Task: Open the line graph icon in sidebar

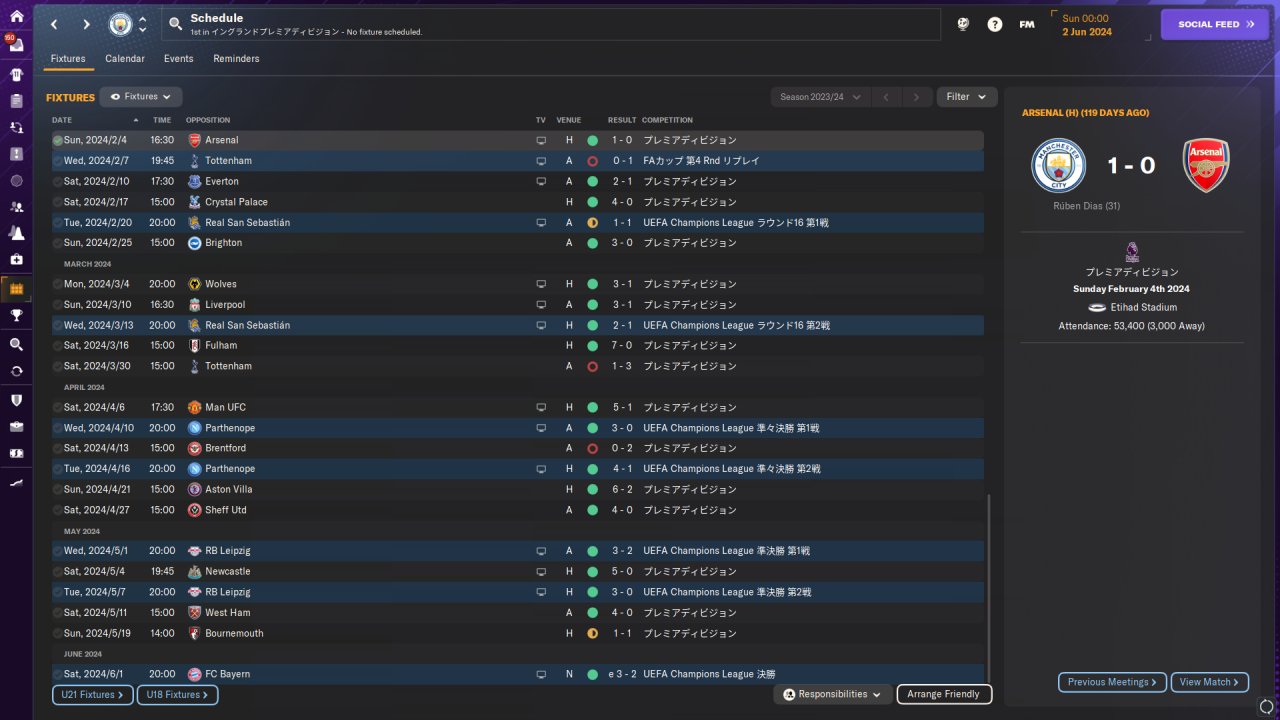Action: 16,483
